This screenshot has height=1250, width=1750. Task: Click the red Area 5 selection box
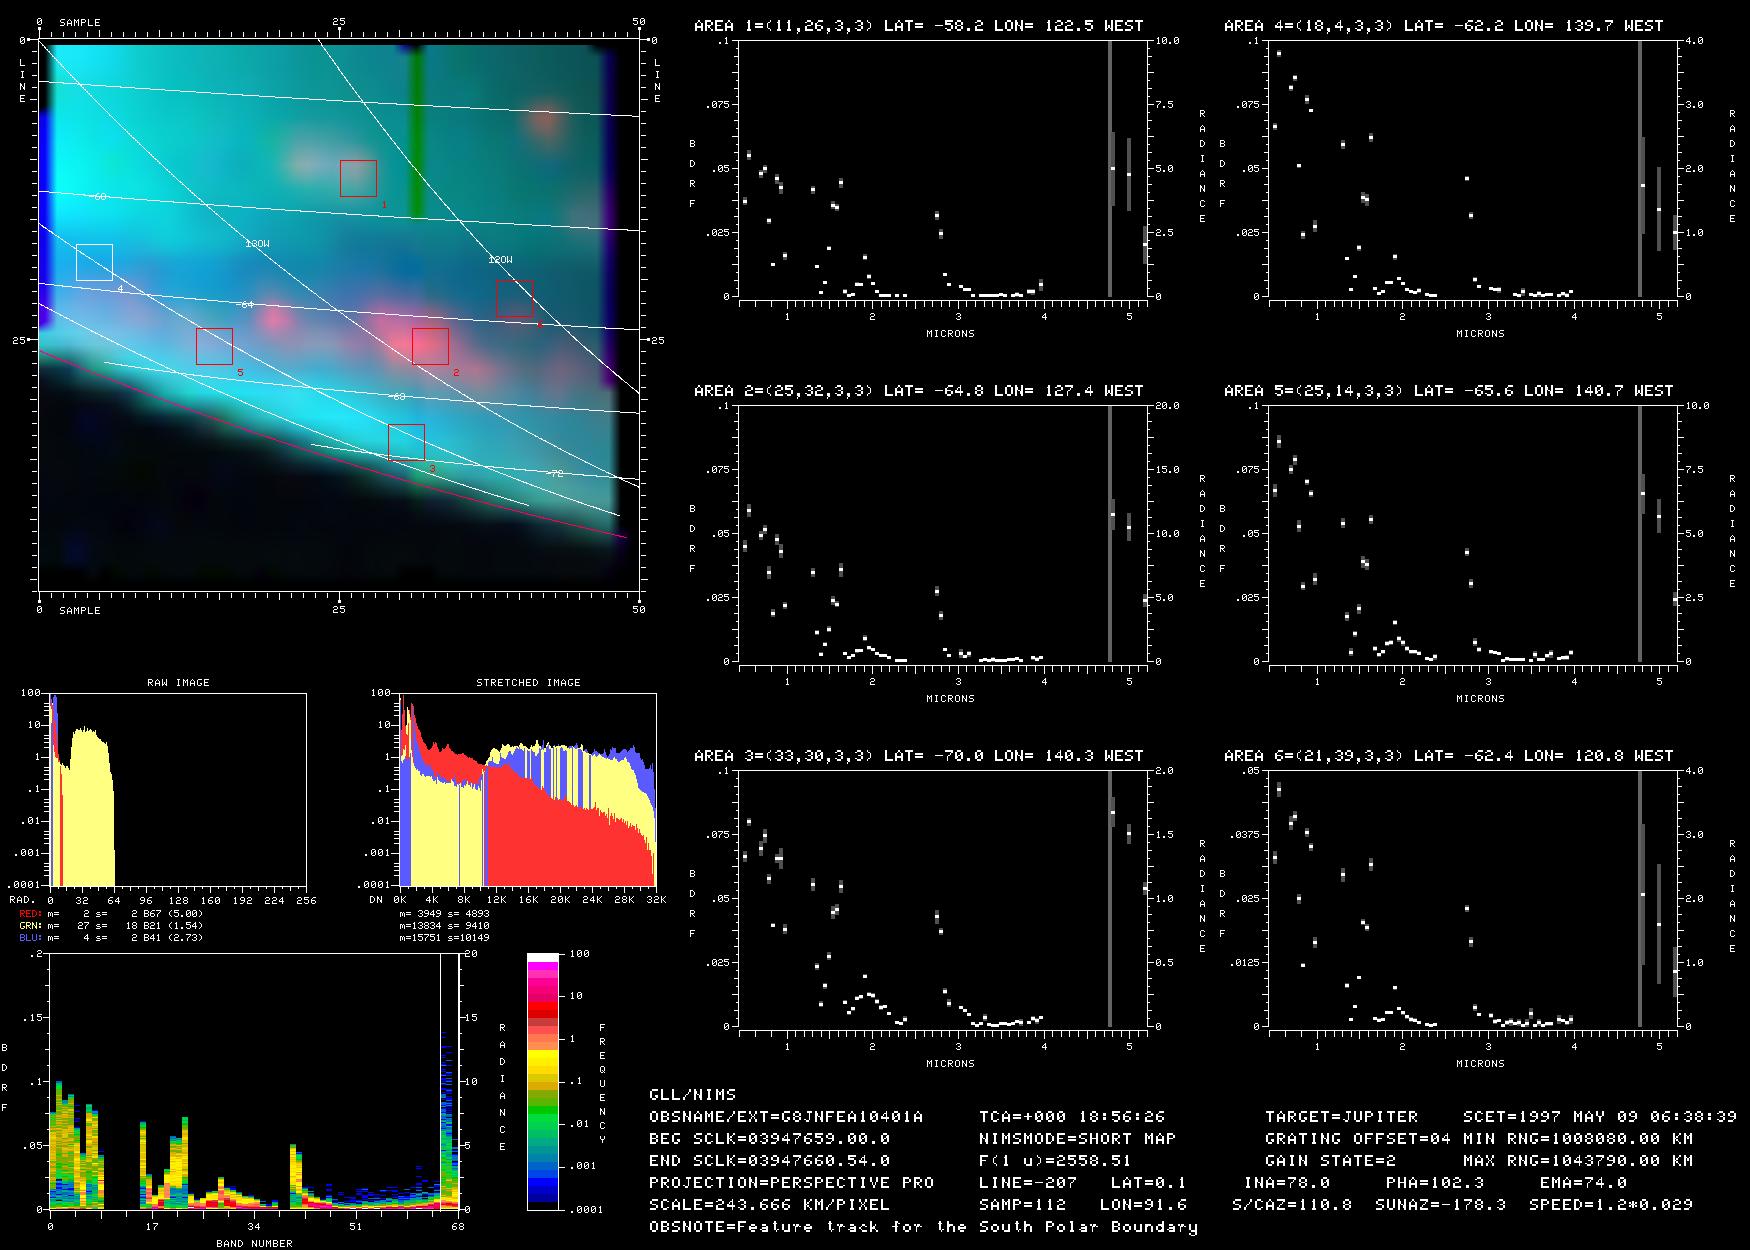click(x=214, y=346)
